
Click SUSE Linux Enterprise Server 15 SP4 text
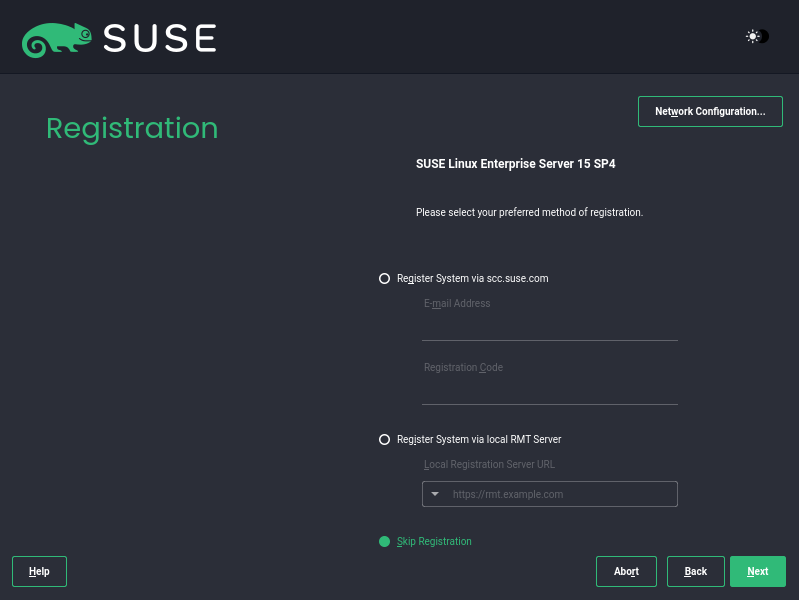pos(515,164)
